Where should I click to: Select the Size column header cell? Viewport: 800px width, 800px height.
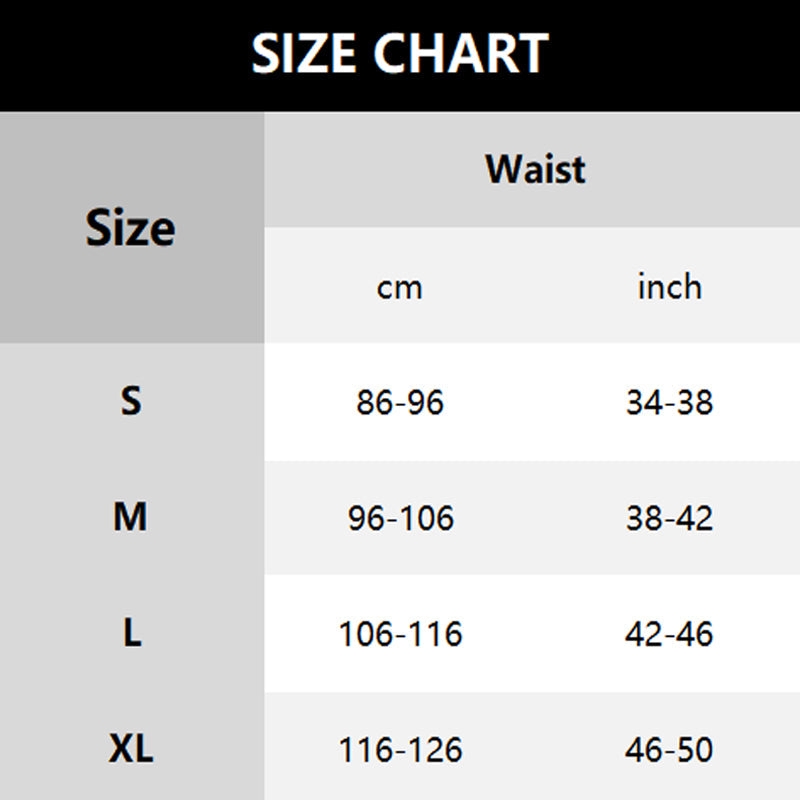point(131,229)
